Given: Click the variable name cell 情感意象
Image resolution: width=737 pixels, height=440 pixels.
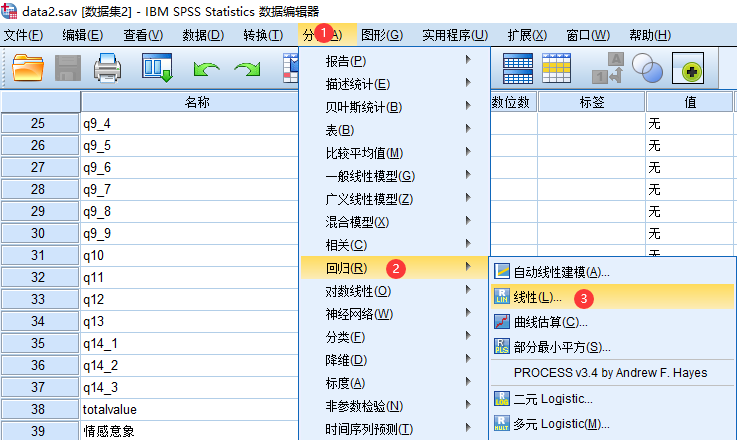Looking at the screenshot, I should pos(190,431).
